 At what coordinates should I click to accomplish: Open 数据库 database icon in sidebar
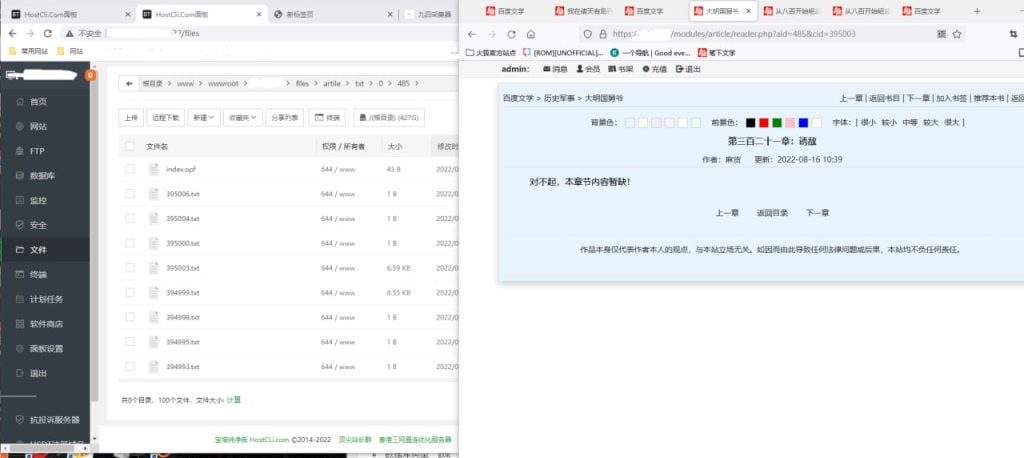click(x=20, y=176)
